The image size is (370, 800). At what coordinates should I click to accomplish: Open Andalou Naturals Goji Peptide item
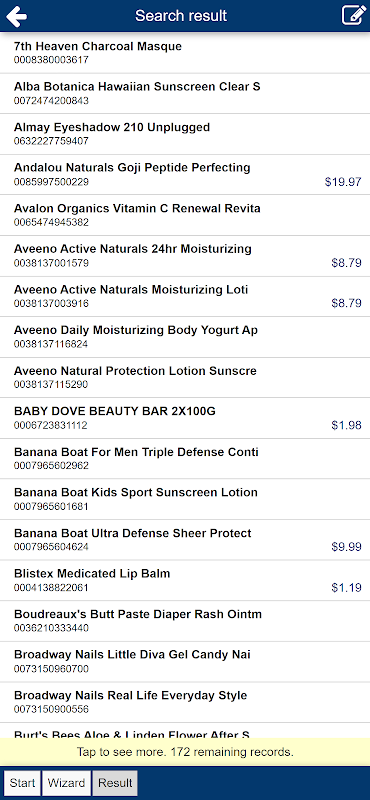[185, 174]
